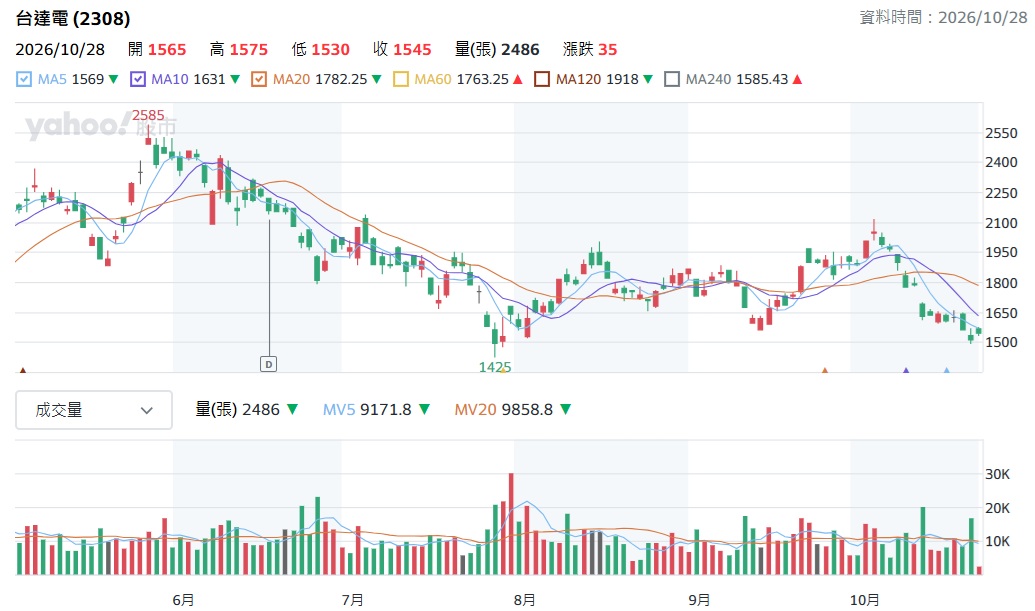This screenshot has width=1035, height=611.
Task: Click the purple triangle event marker in October
Action: coord(906,370)
